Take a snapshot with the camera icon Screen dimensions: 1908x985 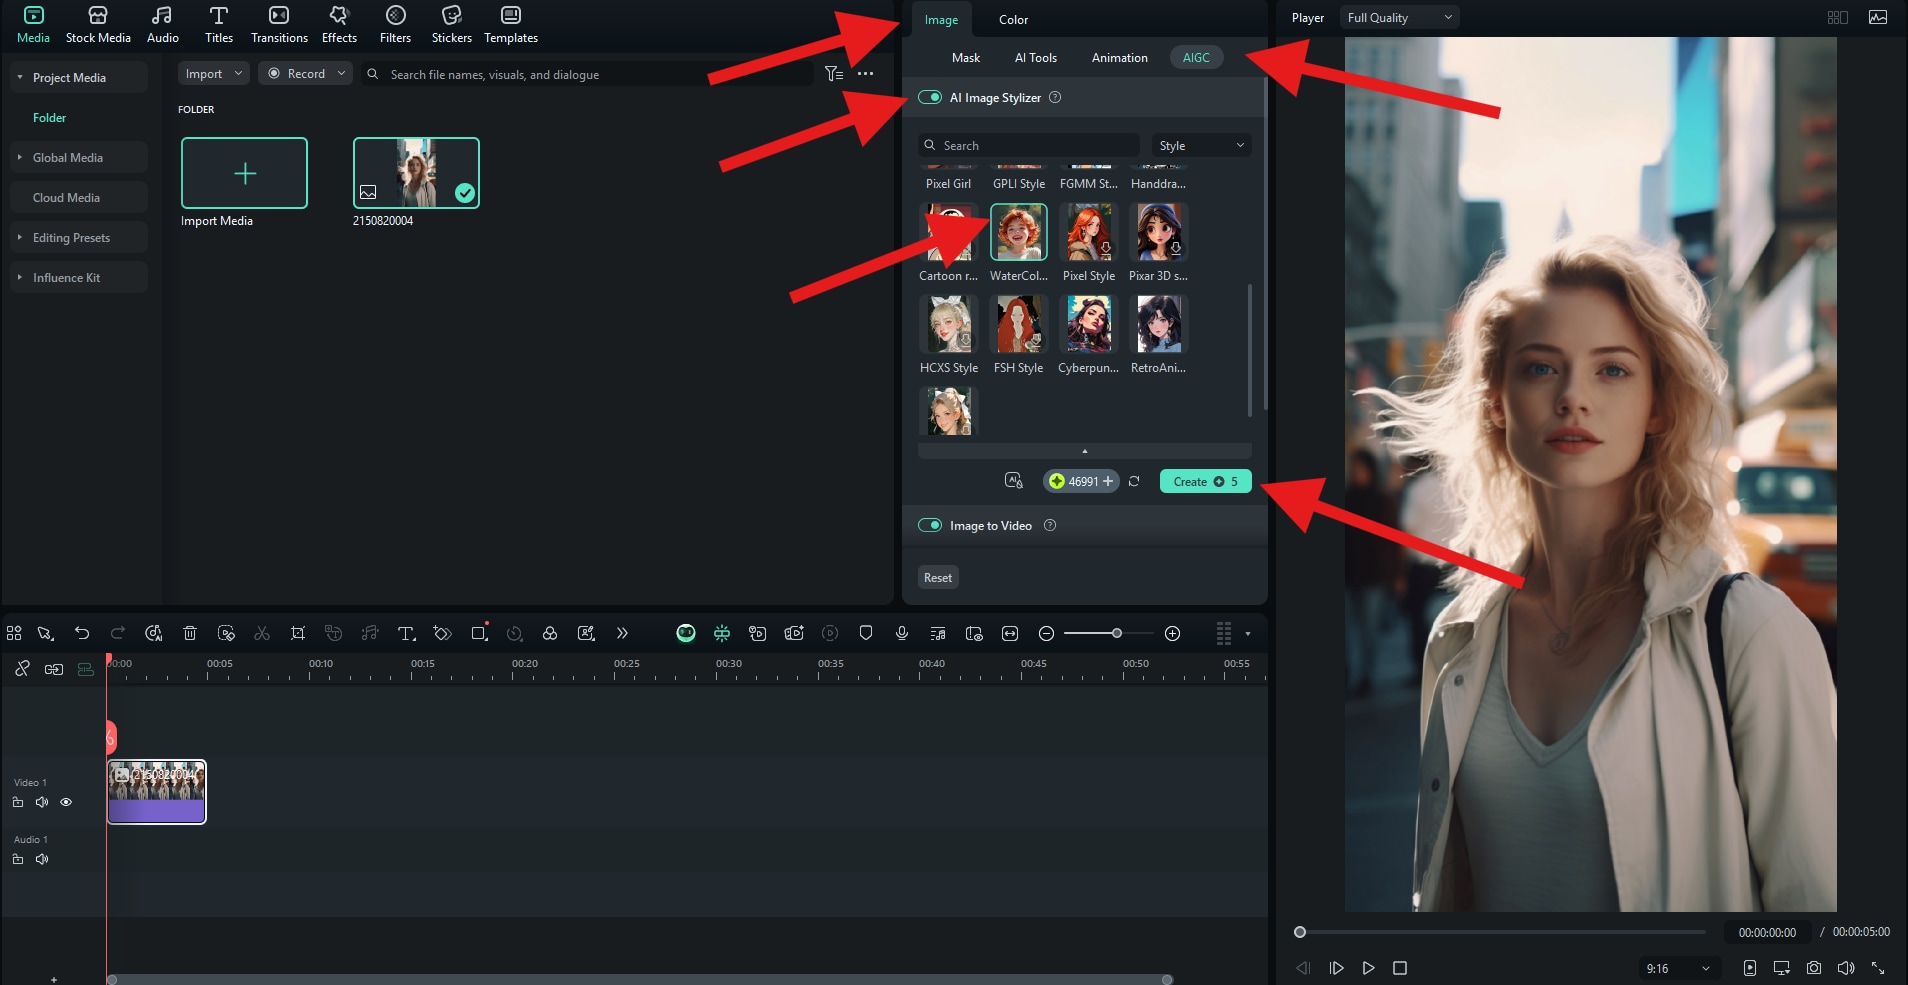click(1814, 968)
